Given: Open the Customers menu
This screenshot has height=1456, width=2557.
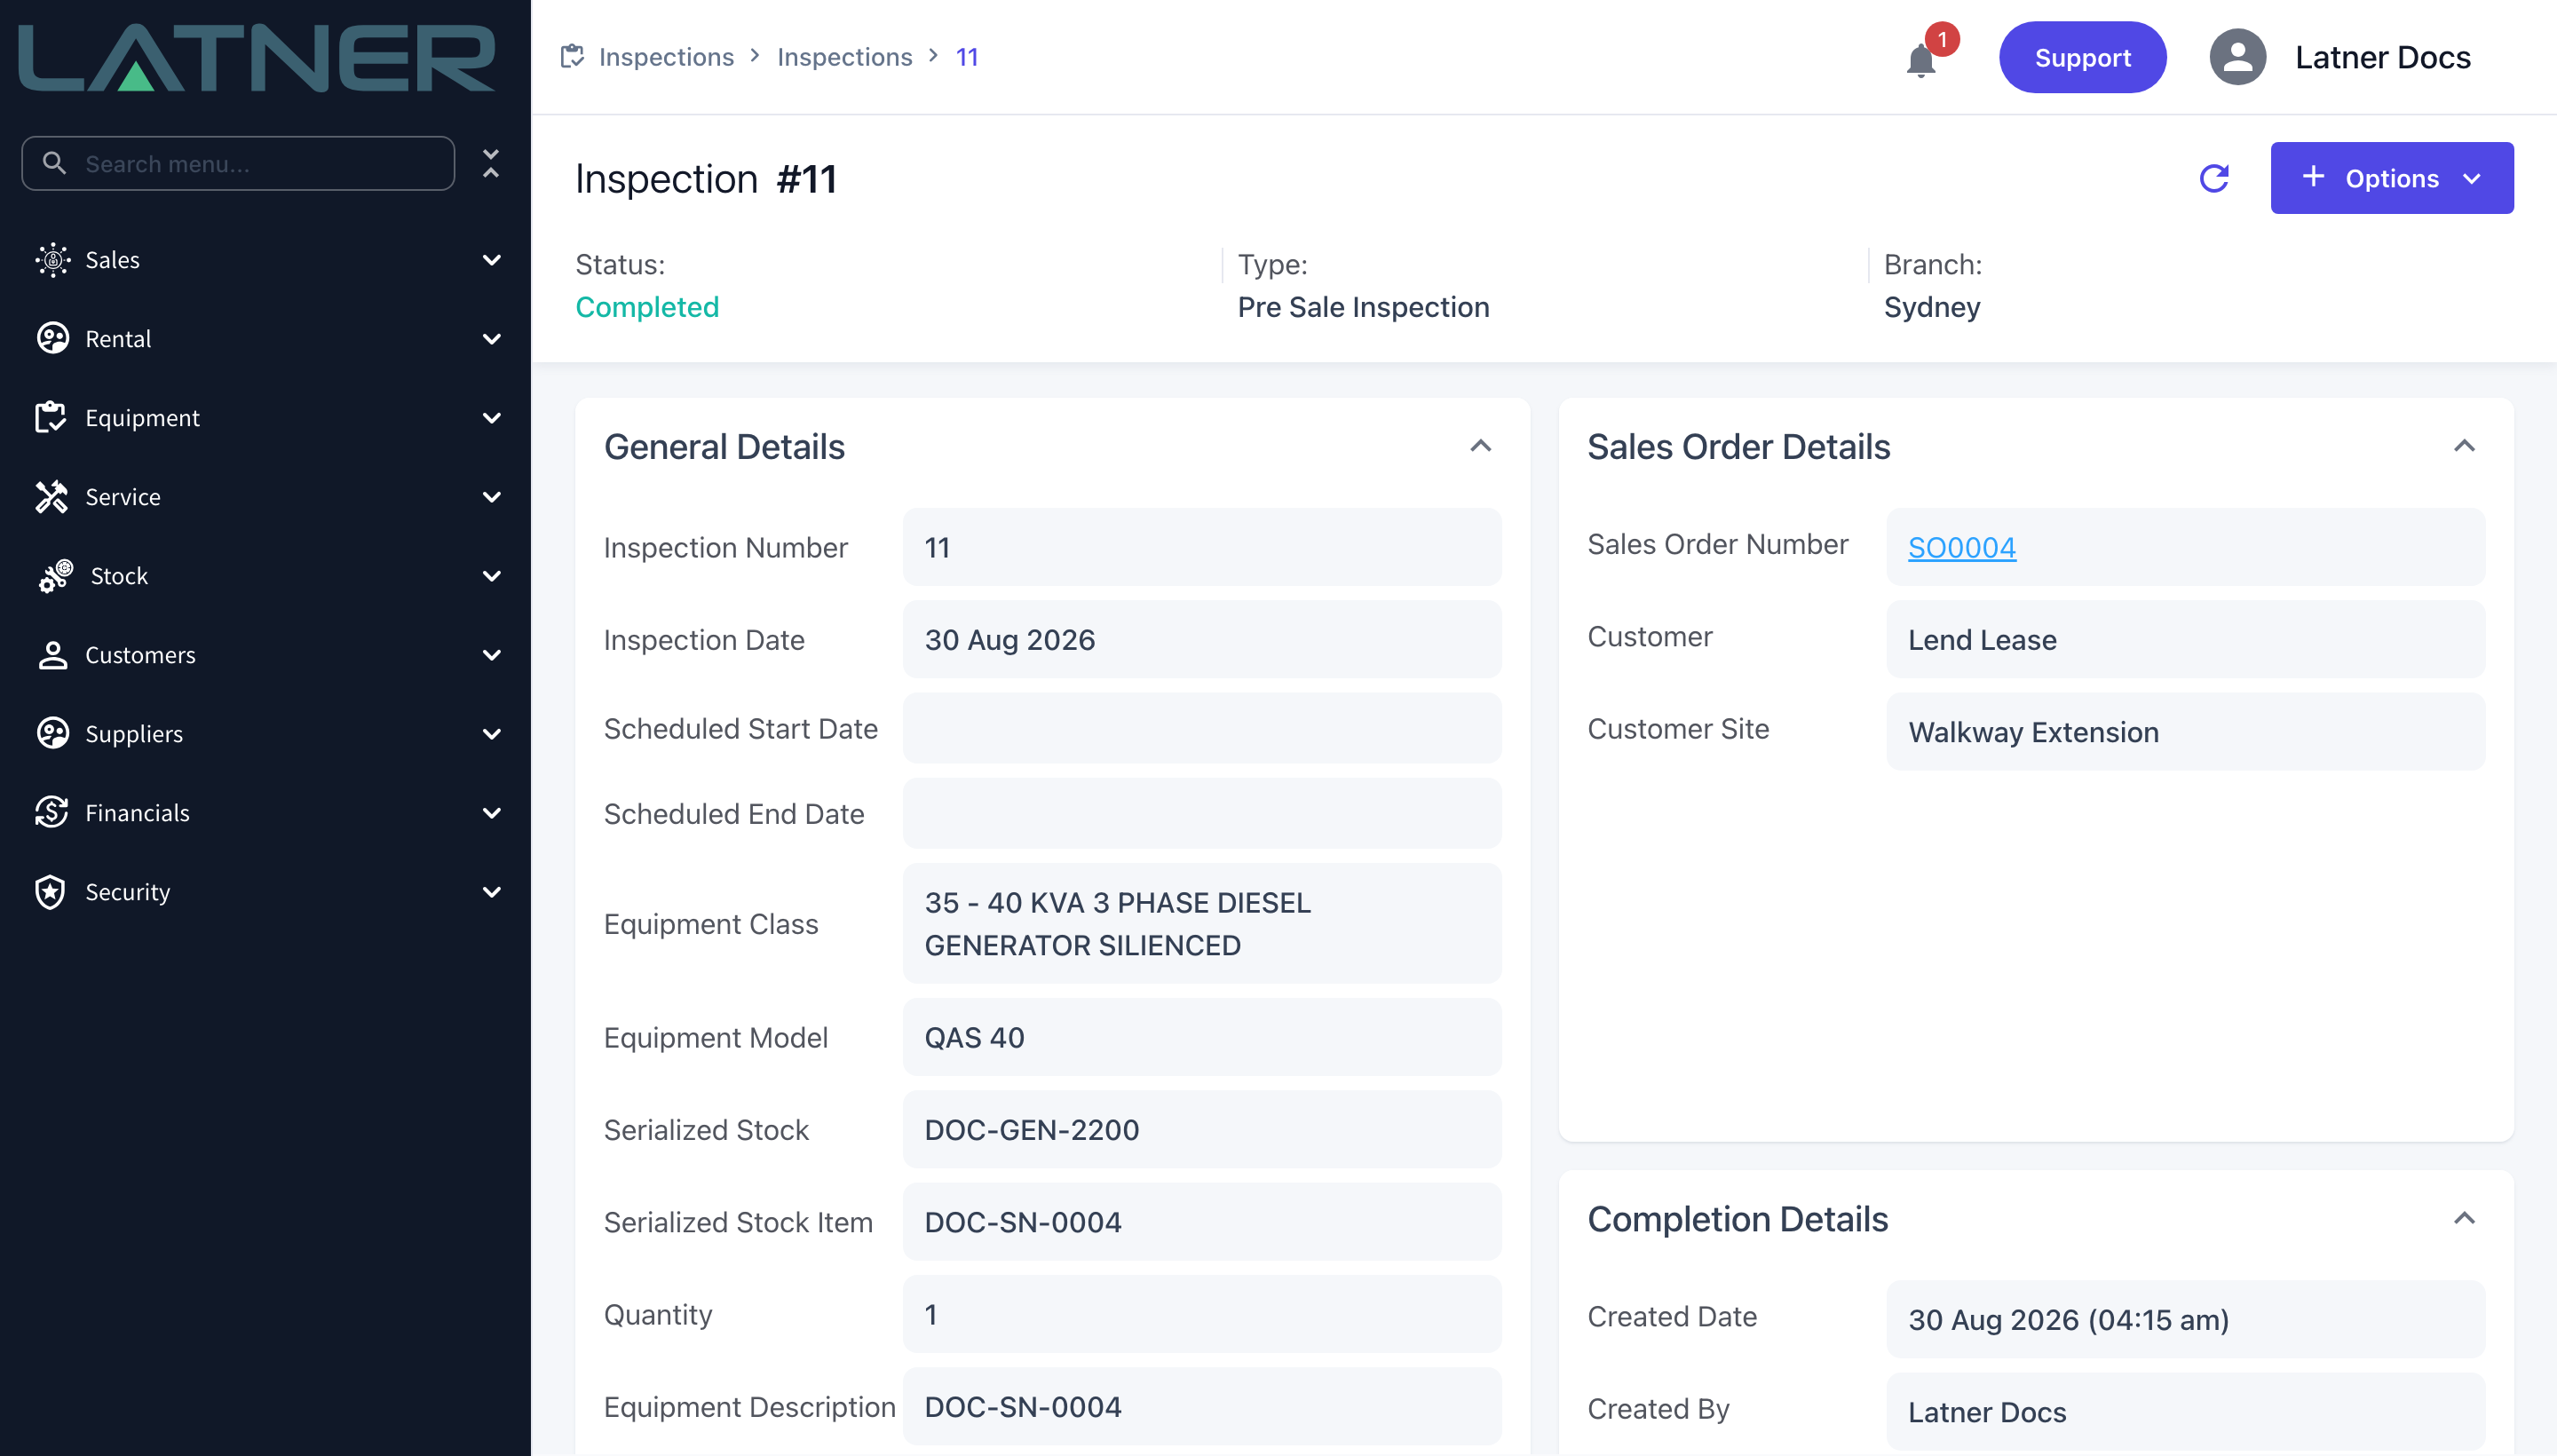Looking at the screenshot, I should click(x=265, y=655).
